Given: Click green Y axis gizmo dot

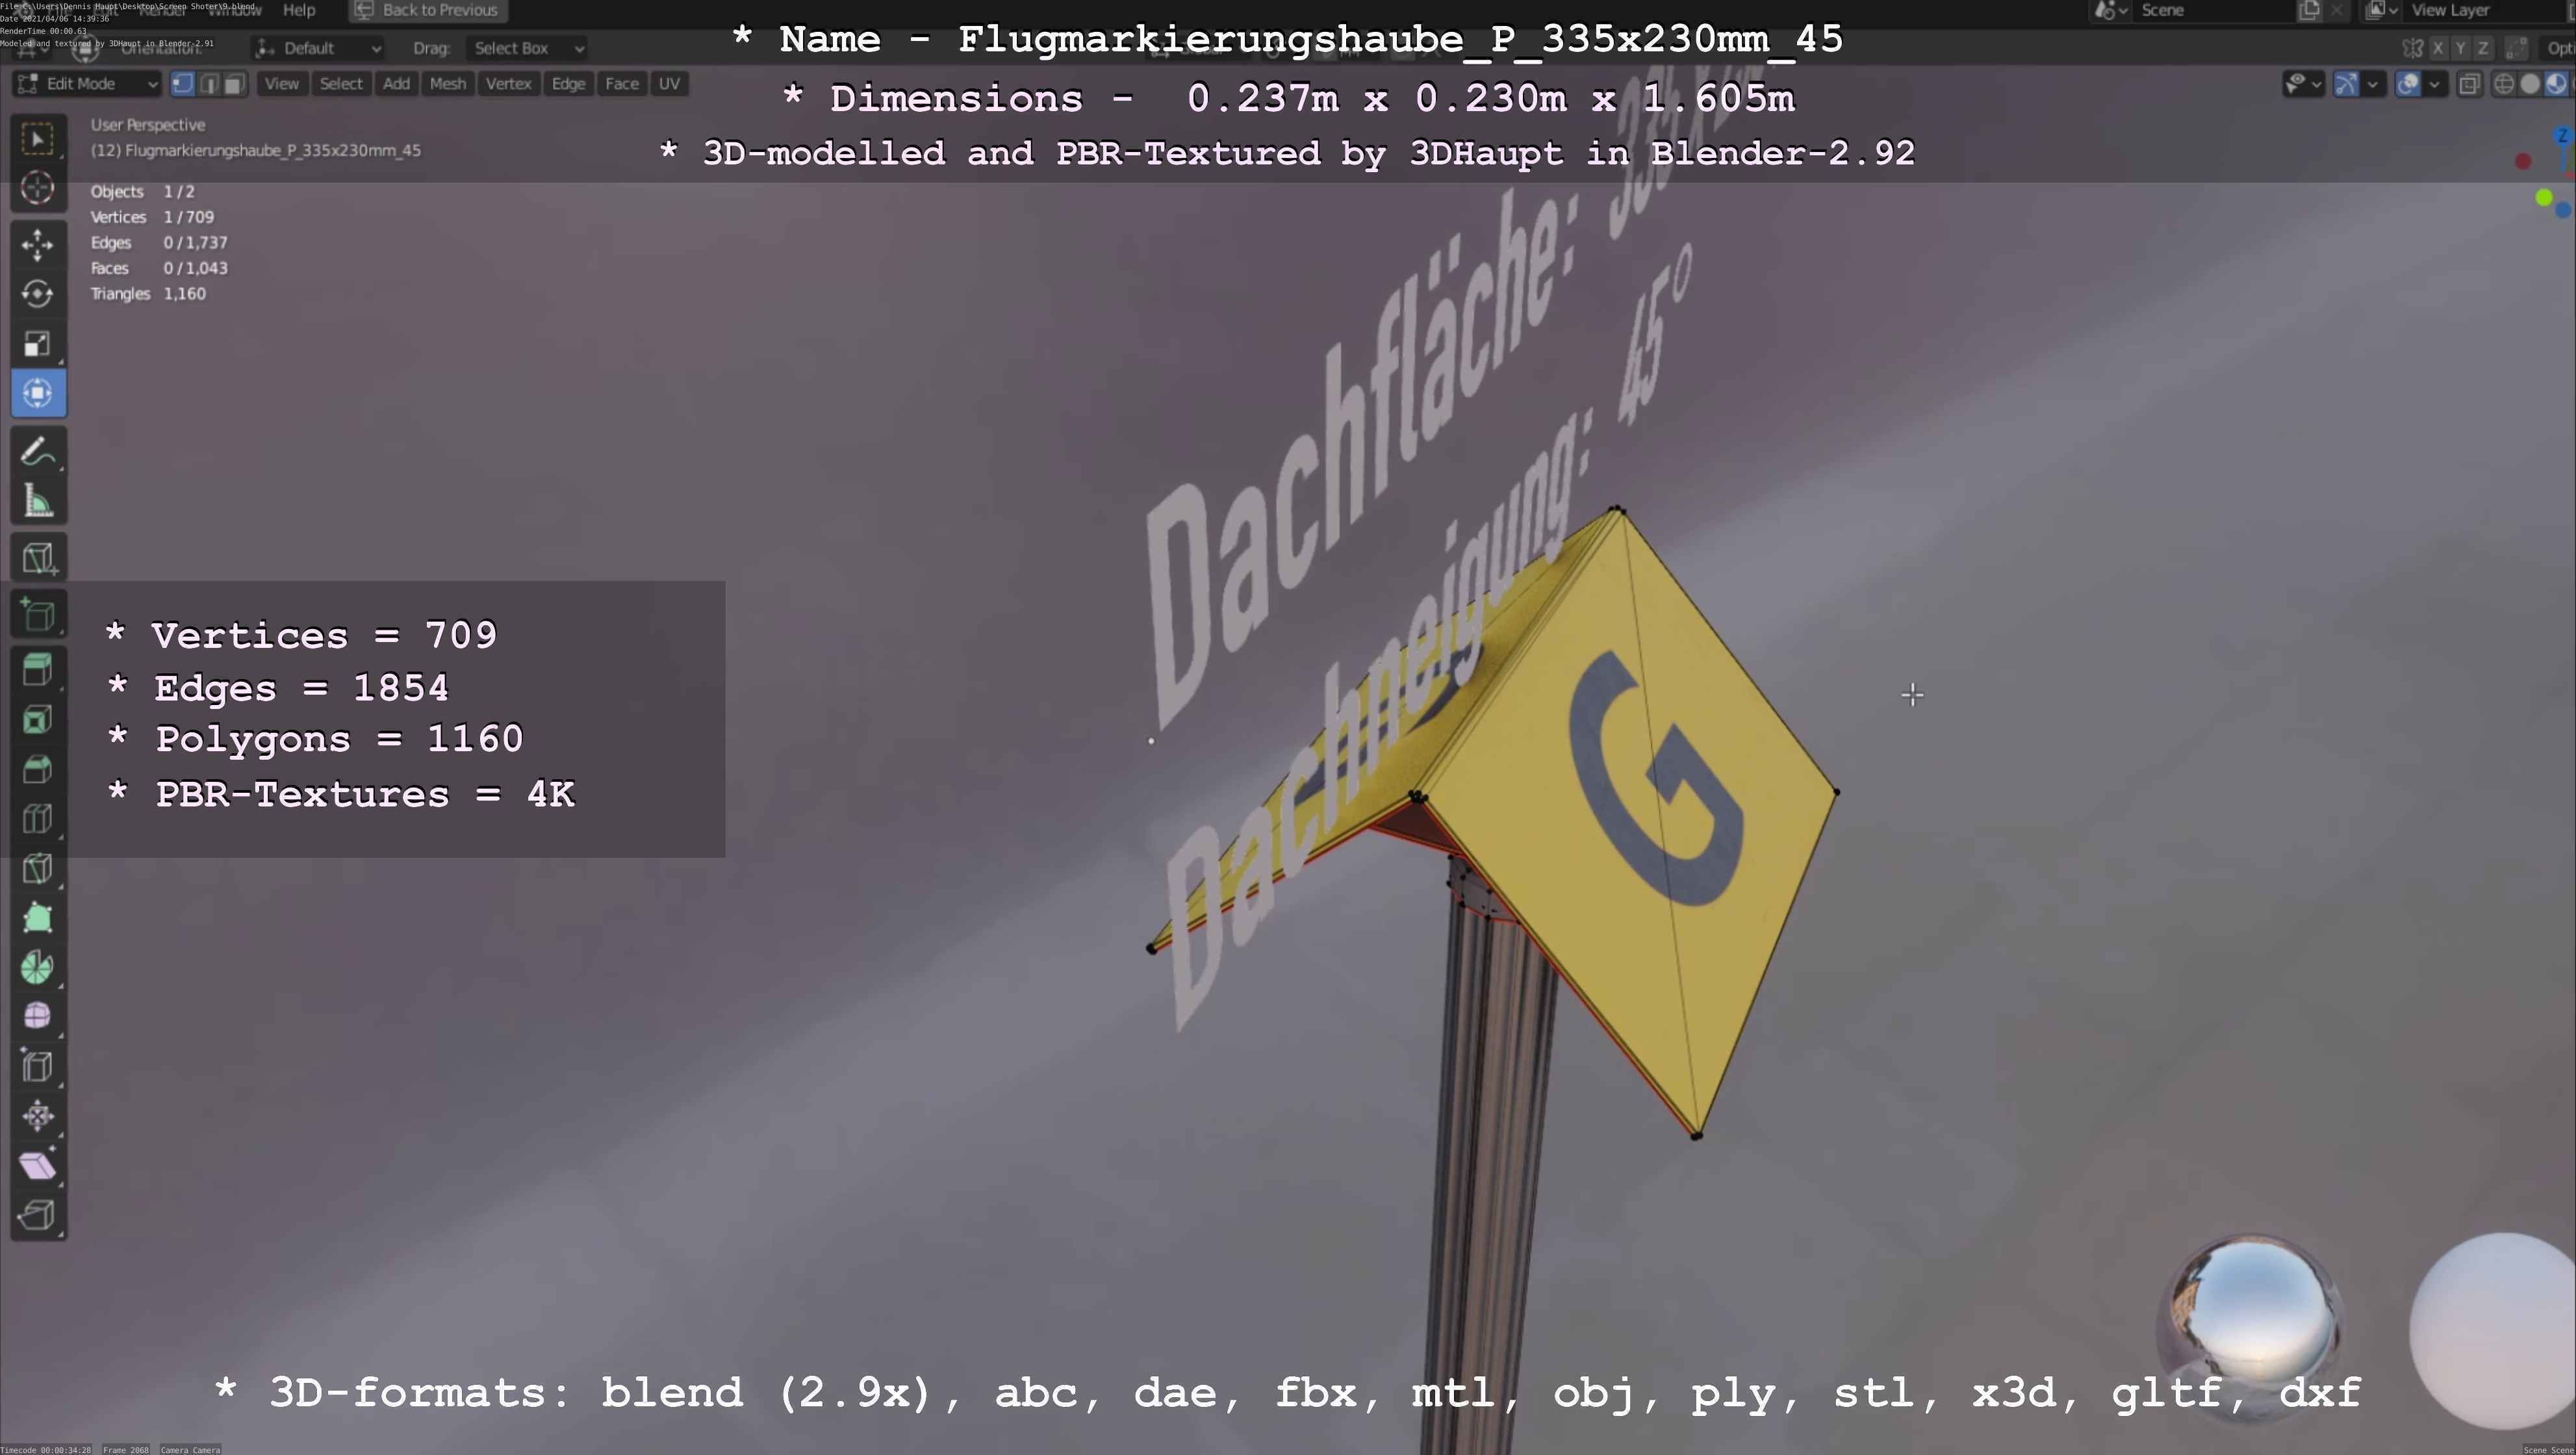Looking at the screenshot, I should pyautogui.click(x=2544, y=198).
